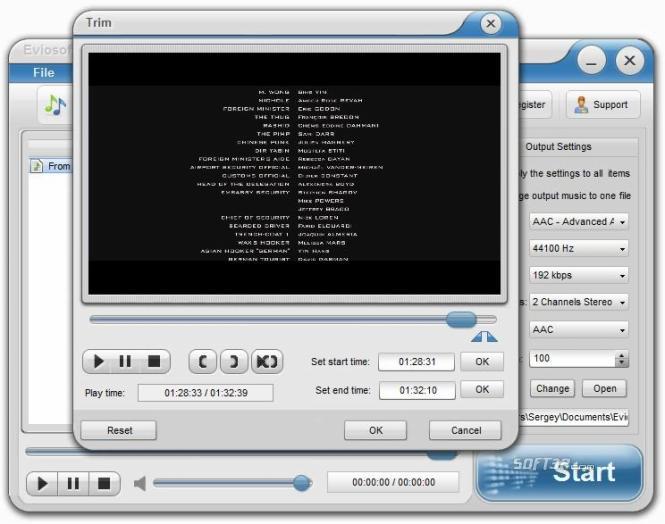Viewport: 665px width, 524px height.
Task: Open the File menu in the main window
Action: tap(44, 72)
